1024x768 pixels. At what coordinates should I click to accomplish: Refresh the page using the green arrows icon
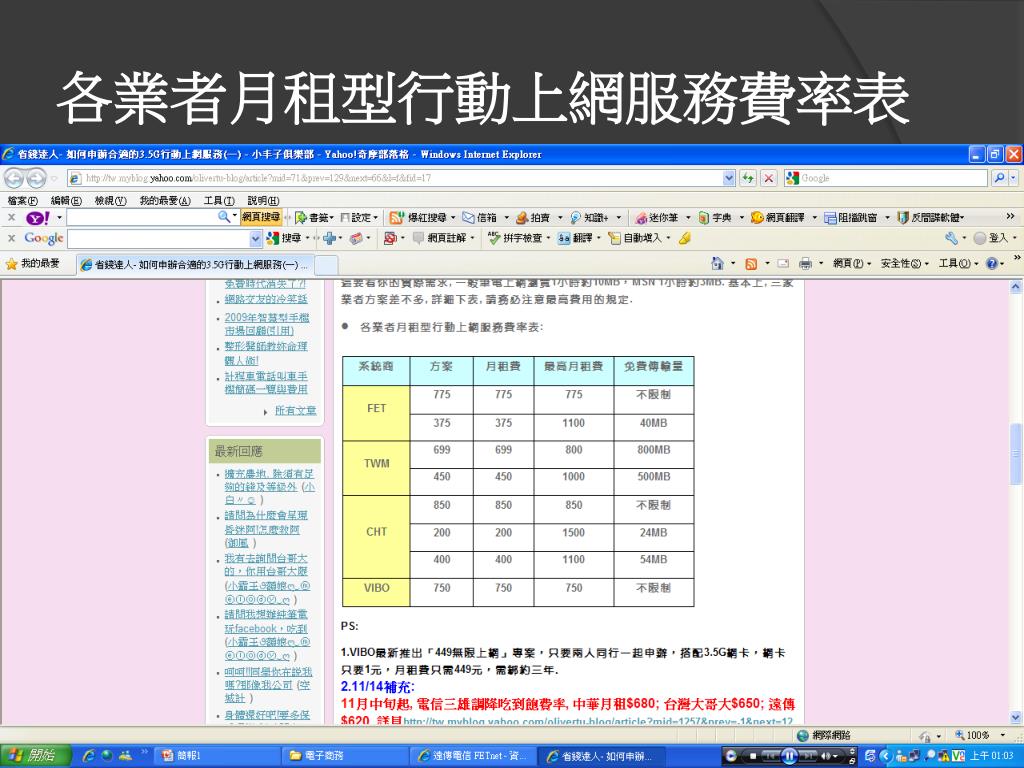click(x=748, y=178)
